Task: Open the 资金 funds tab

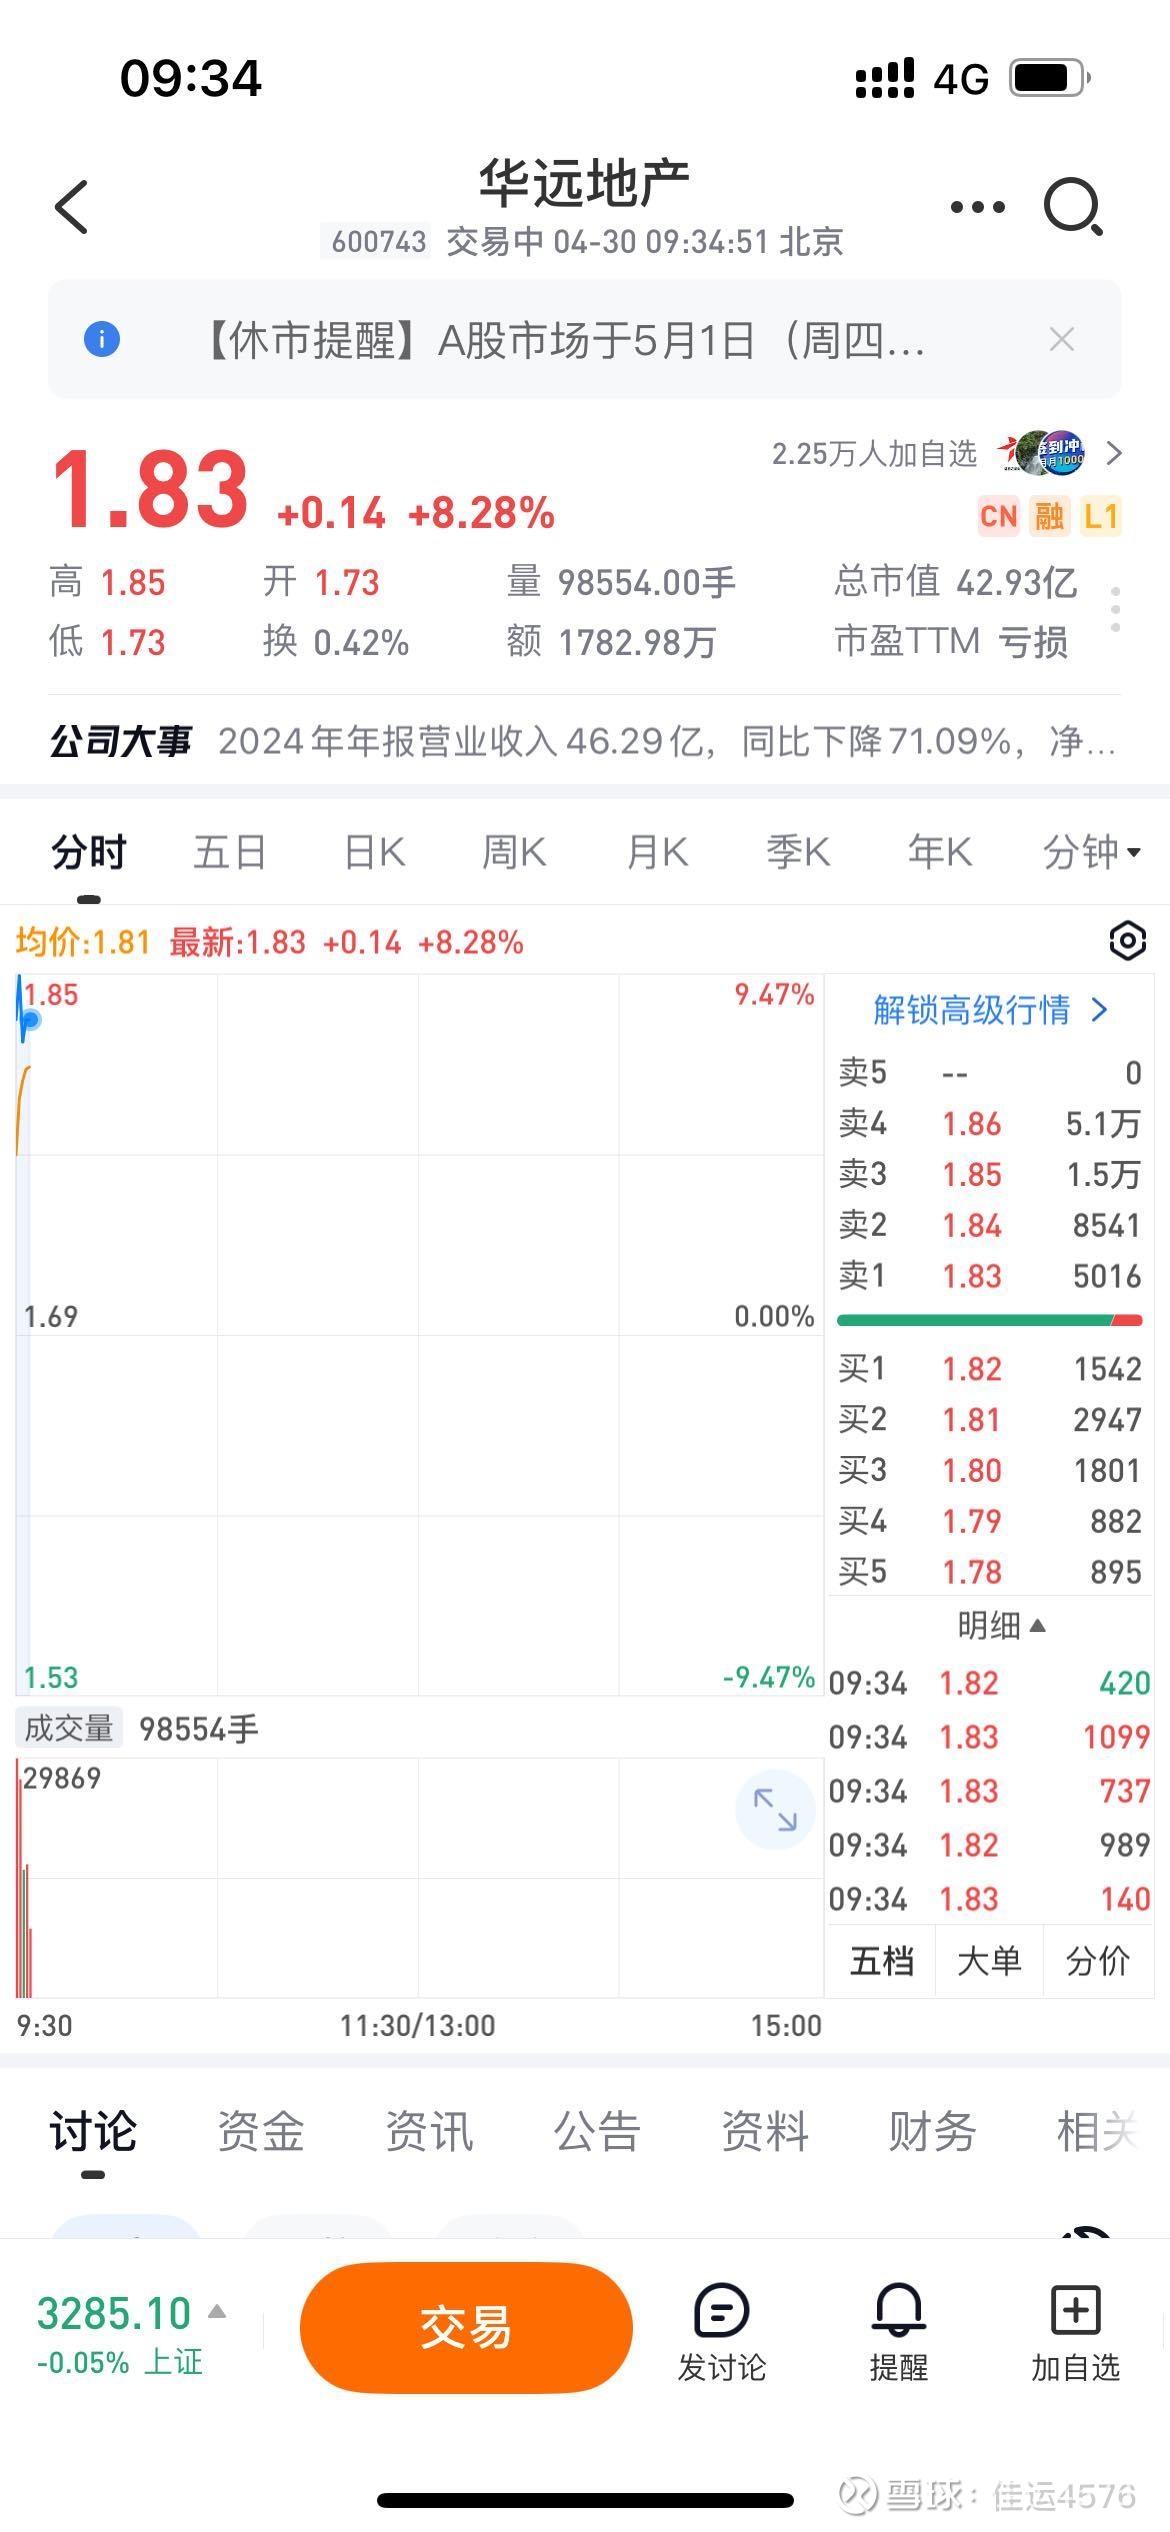Action: coord(261,2131)
